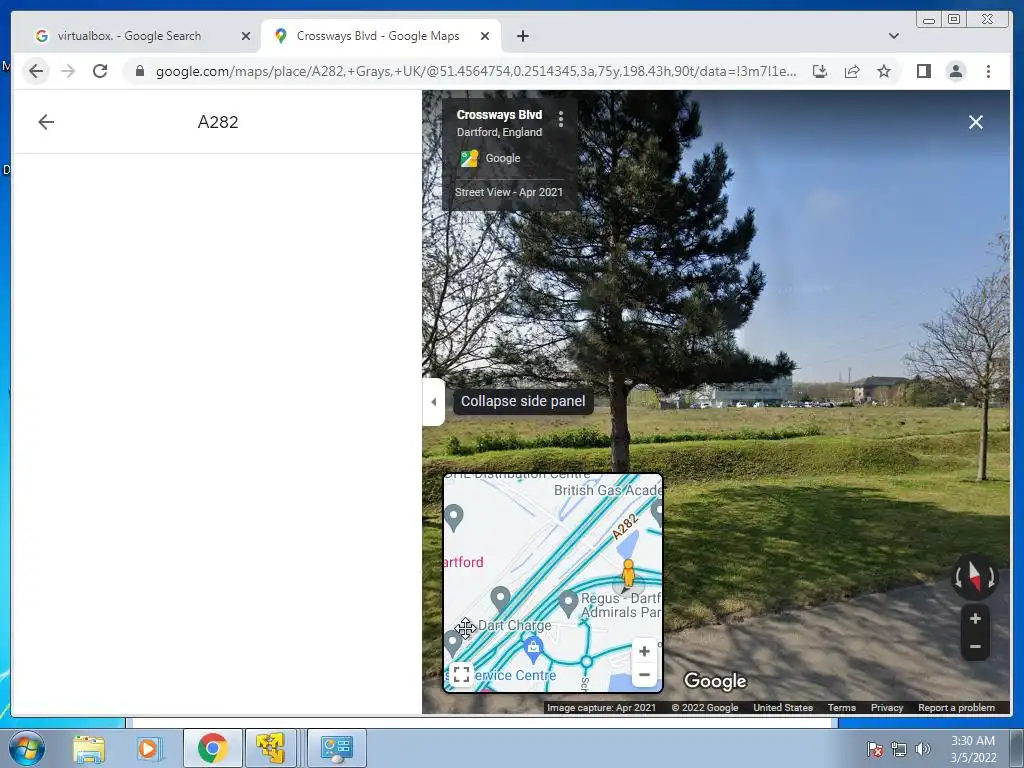
Task: Open the Chrome profile avatar
Action: click(x=955, y=71)
